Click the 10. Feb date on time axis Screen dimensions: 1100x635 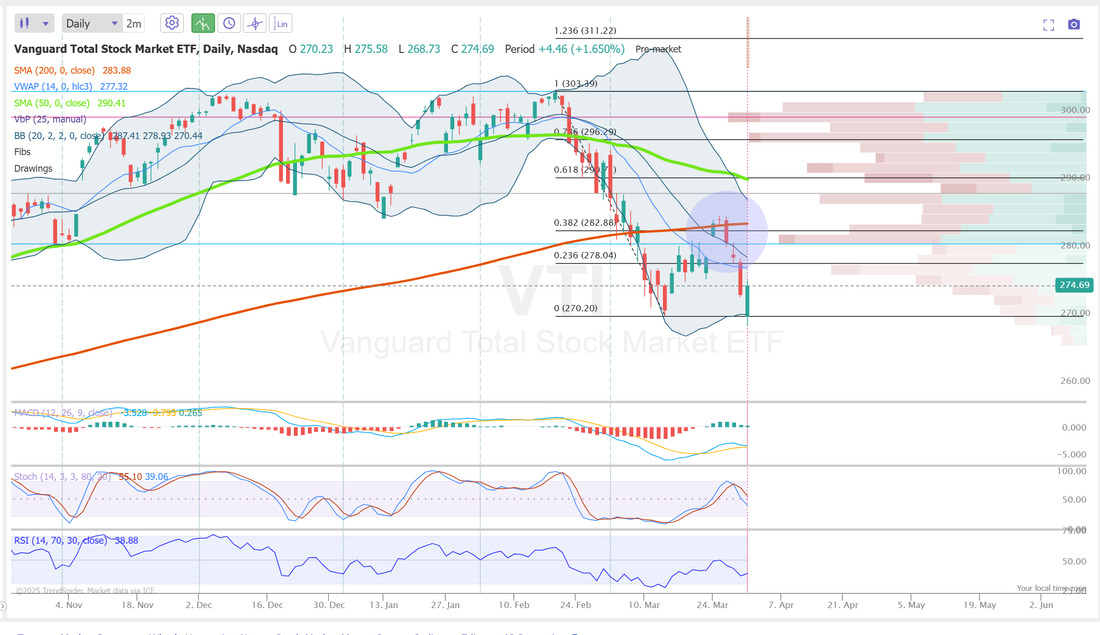(514, 605)
